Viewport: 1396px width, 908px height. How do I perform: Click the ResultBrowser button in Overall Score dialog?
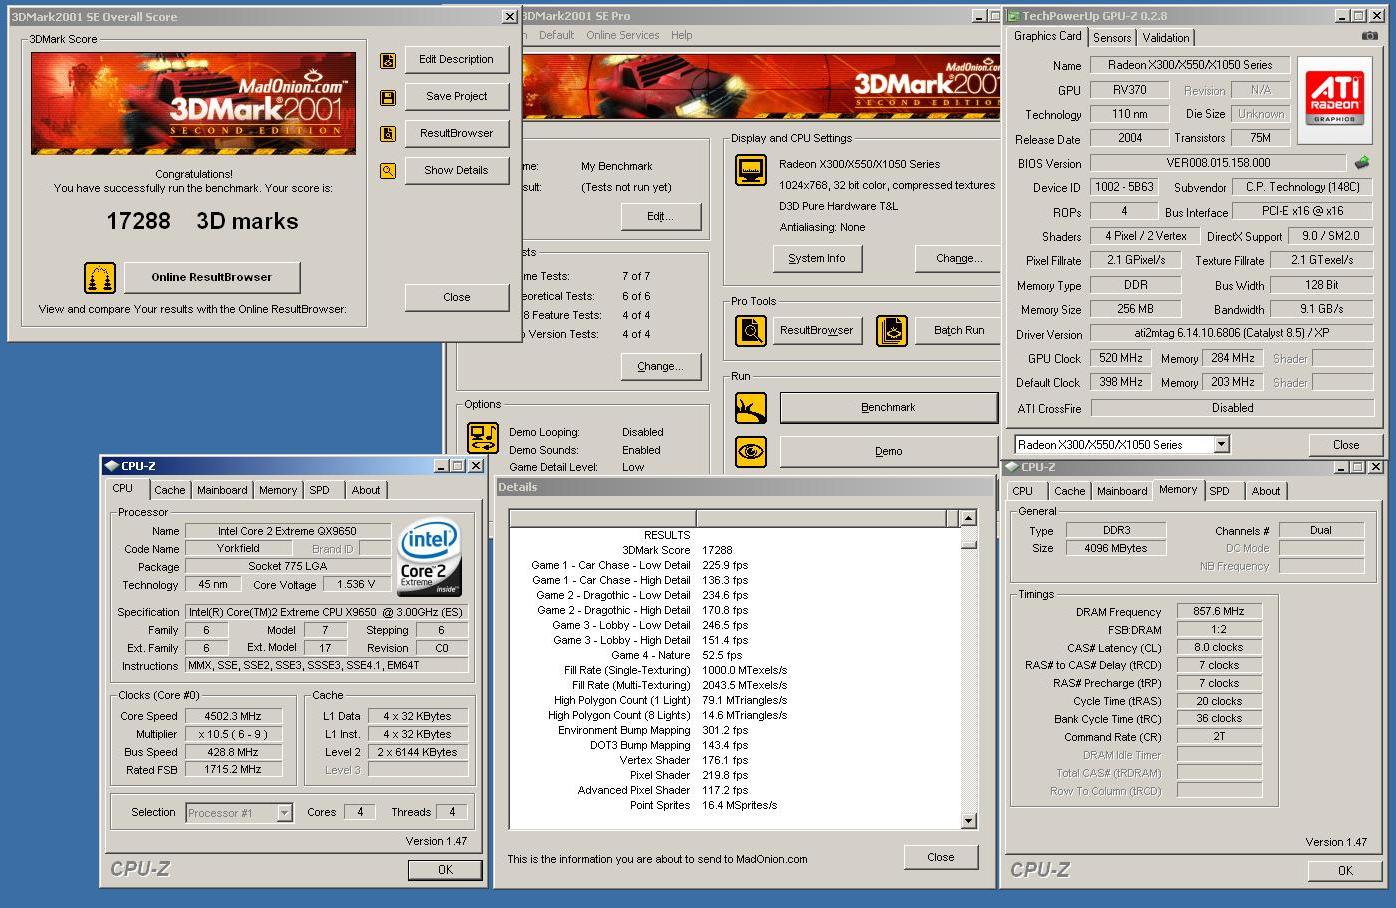457,134
